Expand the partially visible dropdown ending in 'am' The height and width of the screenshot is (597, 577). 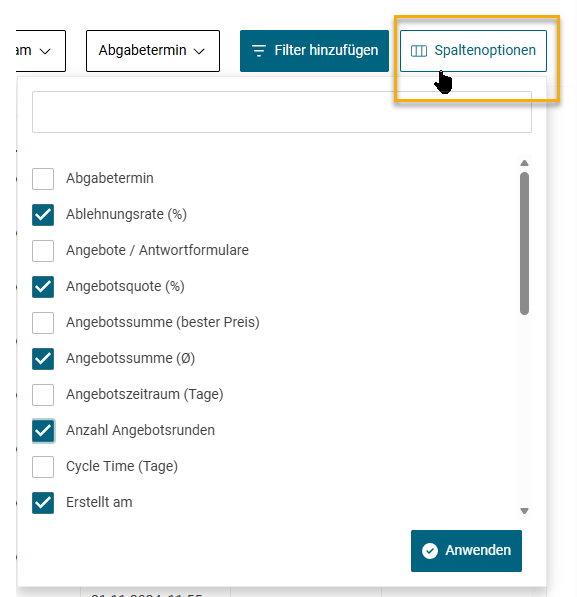tap(41, 51)
